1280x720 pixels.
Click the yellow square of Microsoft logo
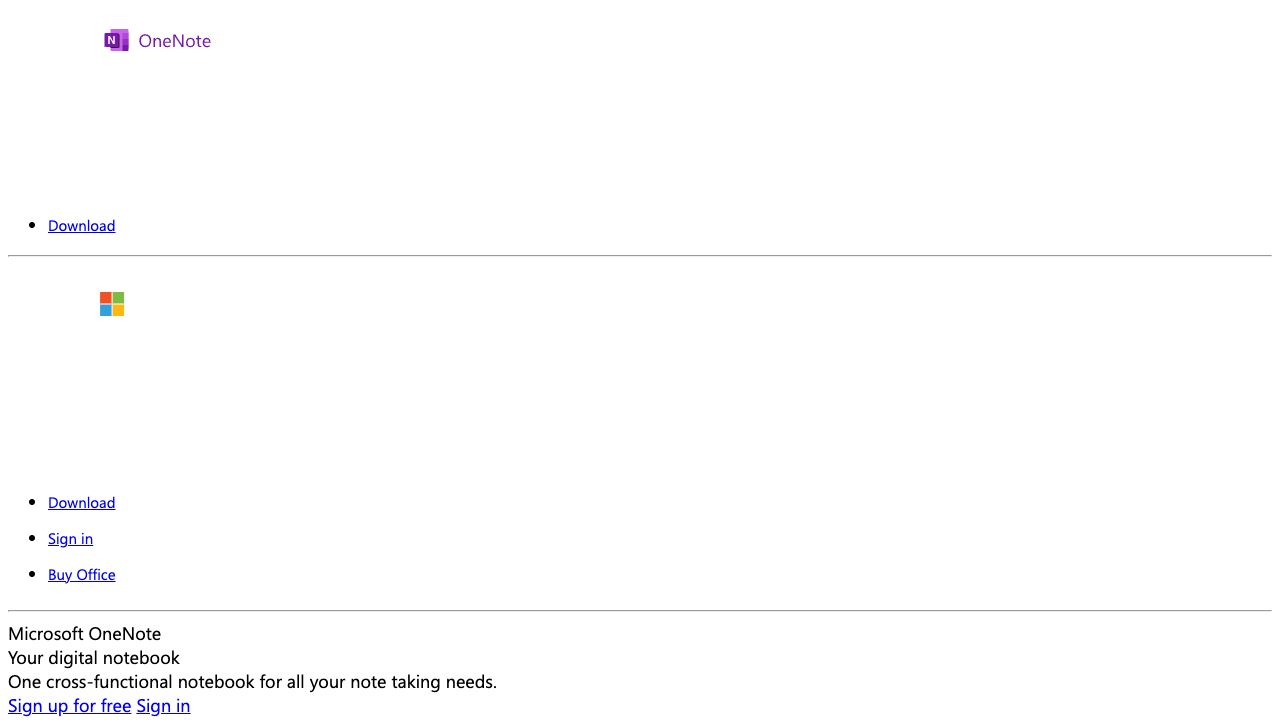(118, 310)
